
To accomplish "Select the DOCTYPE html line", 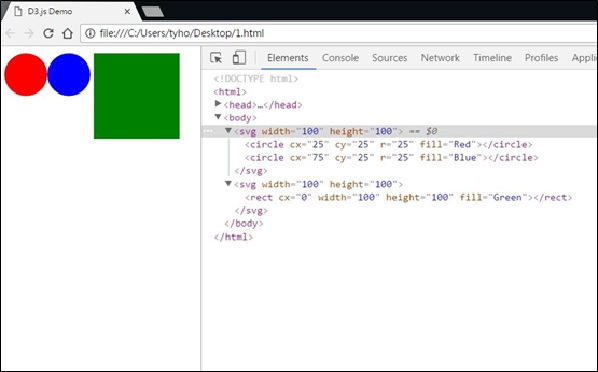I will 256,79.
